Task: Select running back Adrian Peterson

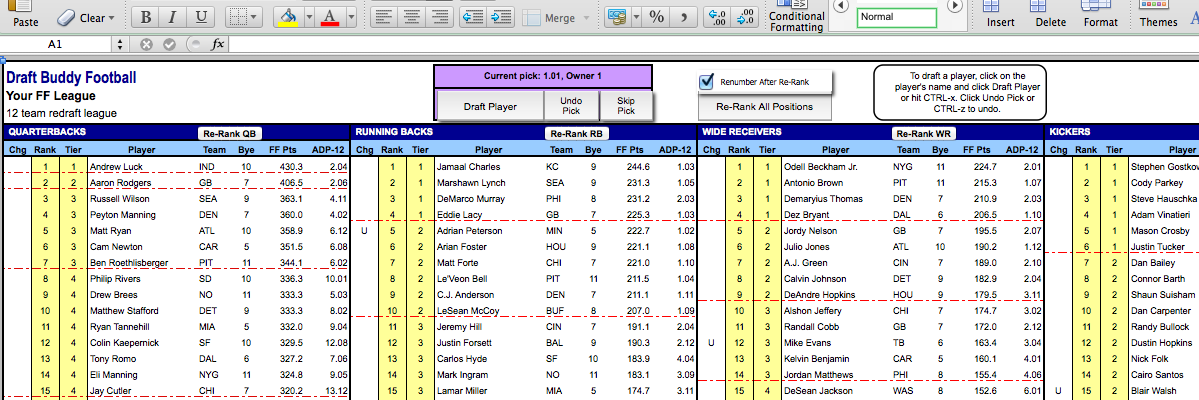Action: (469, 231)
